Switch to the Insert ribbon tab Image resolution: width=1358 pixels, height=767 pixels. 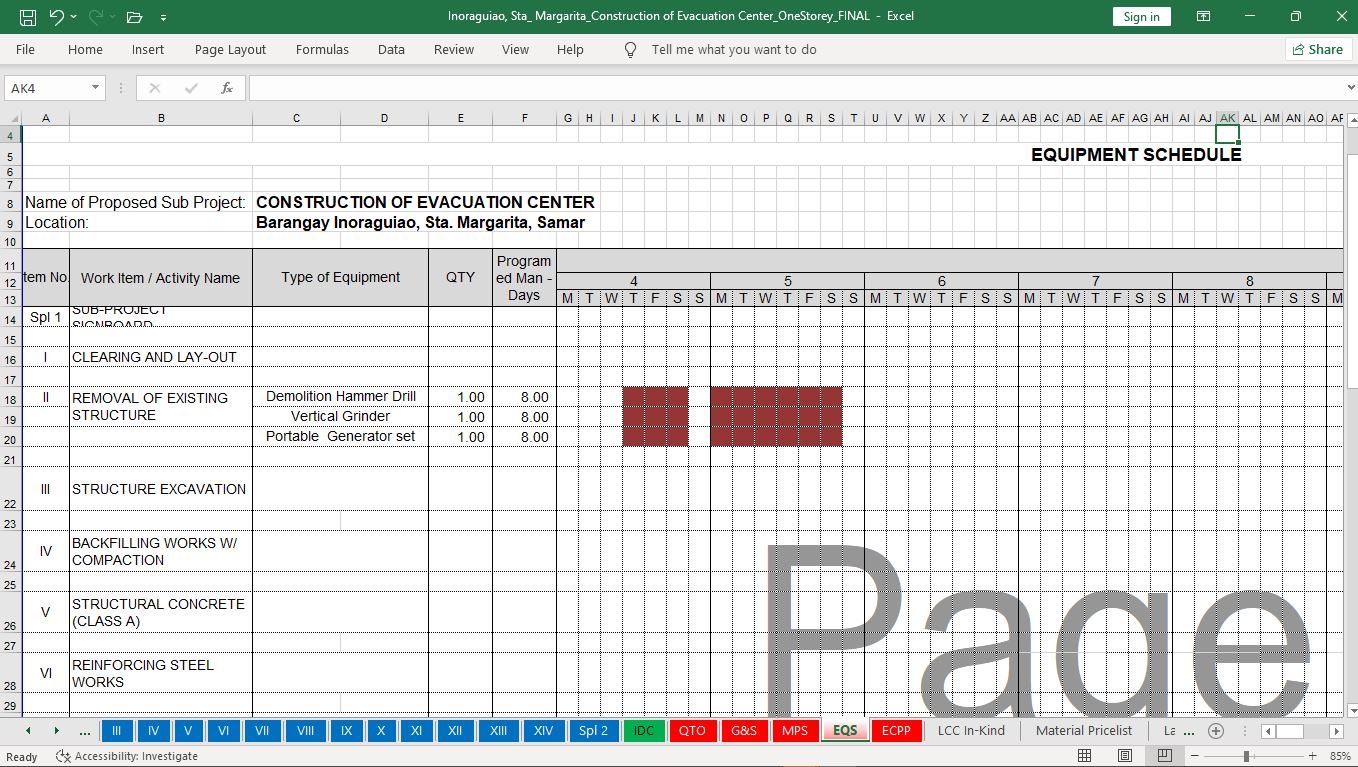point(148,50)
